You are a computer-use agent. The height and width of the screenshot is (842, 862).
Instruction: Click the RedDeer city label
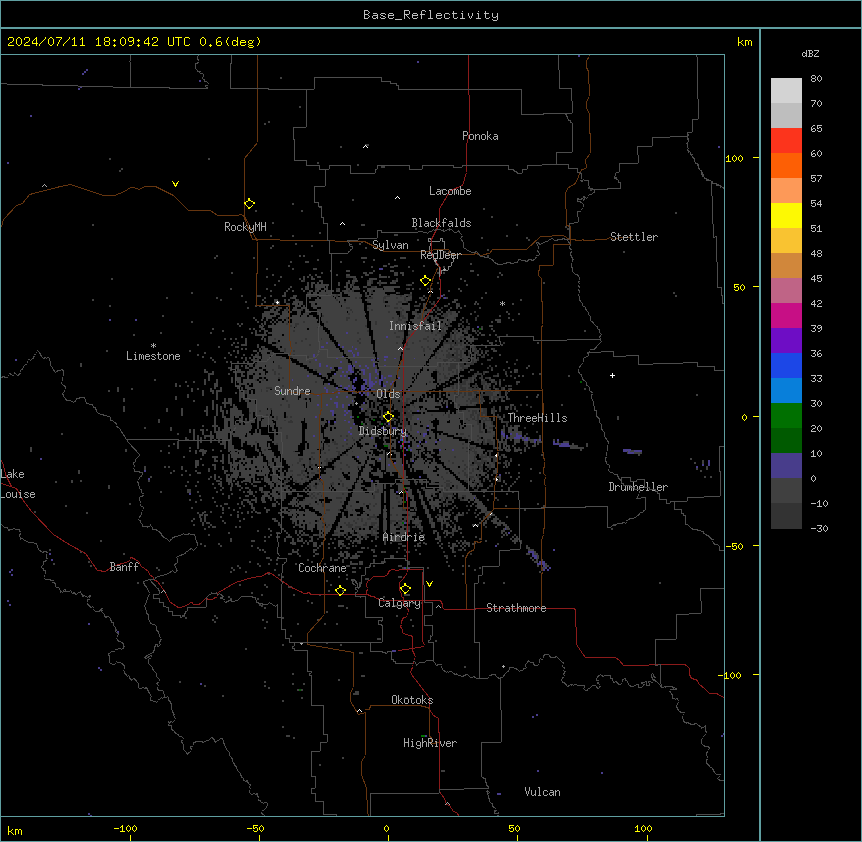point(440,255)
